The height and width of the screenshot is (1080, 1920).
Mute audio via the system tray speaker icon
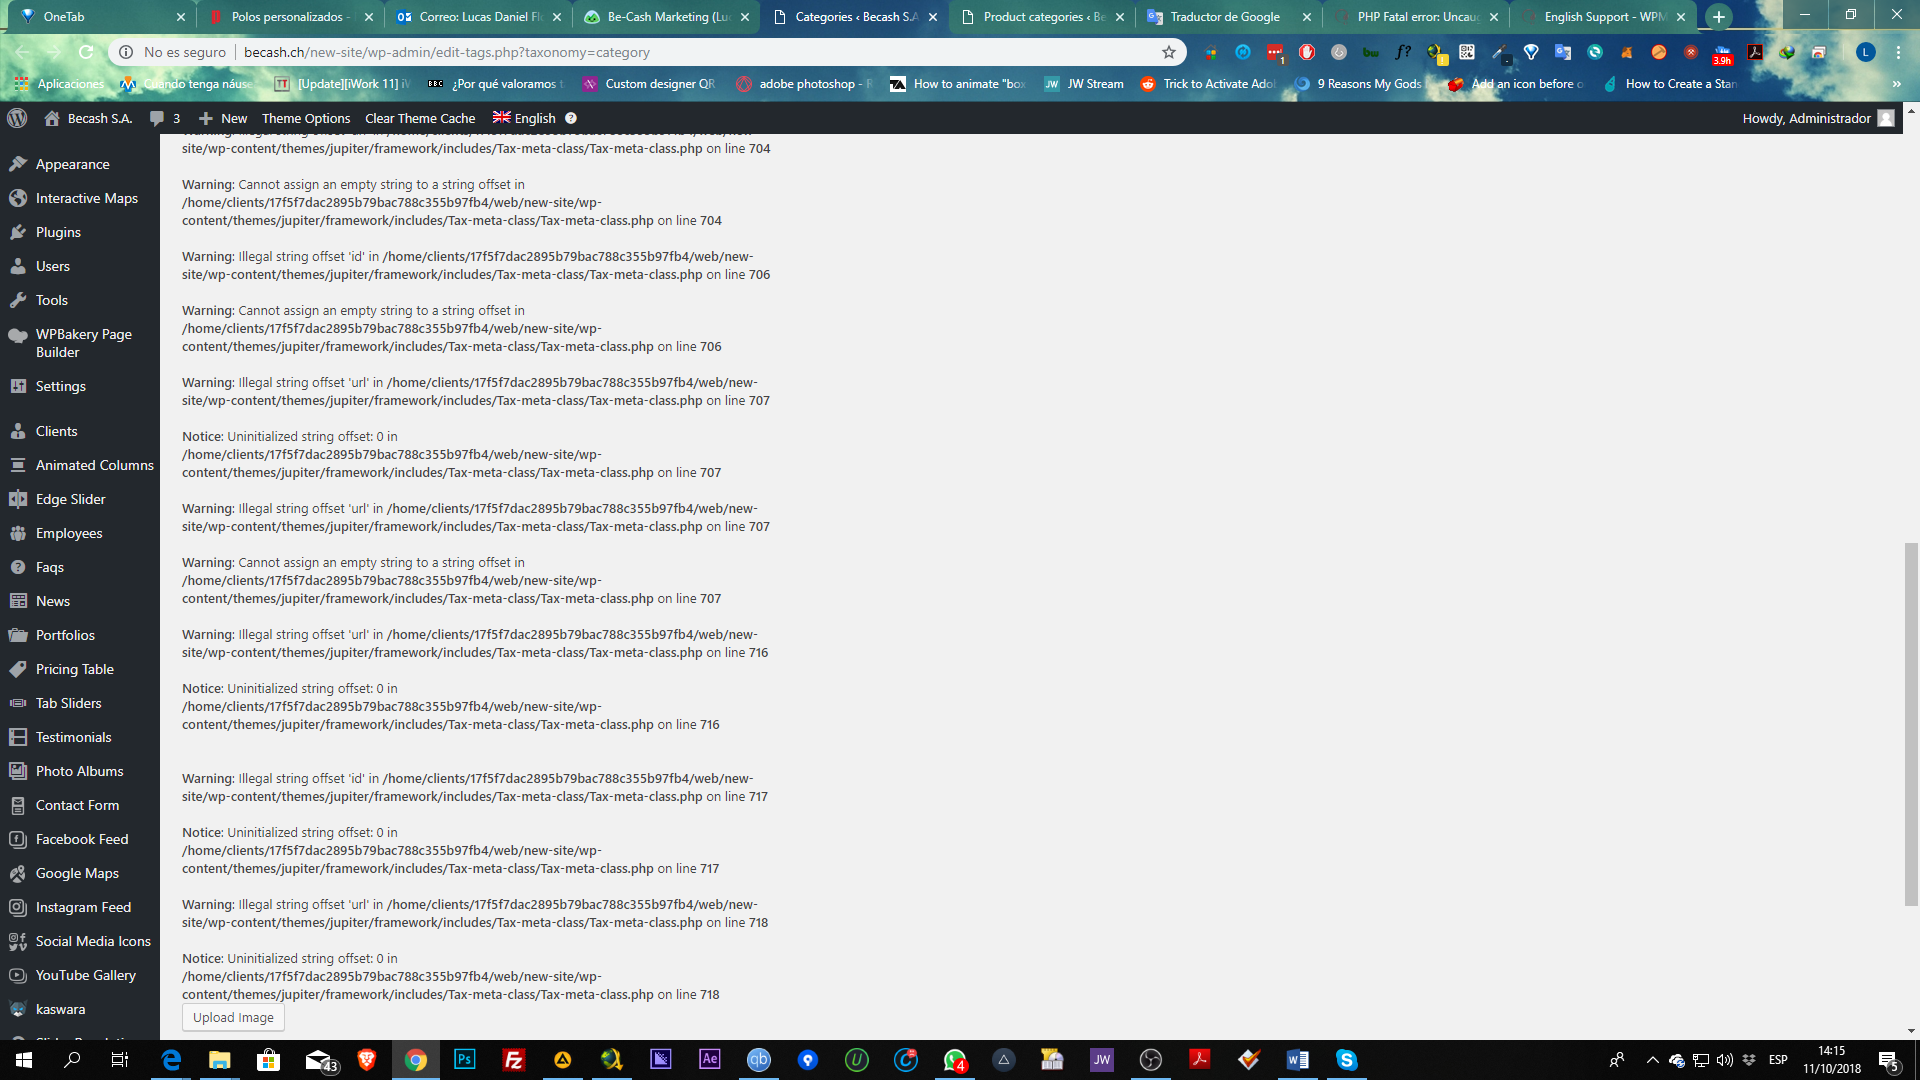1727,1059
